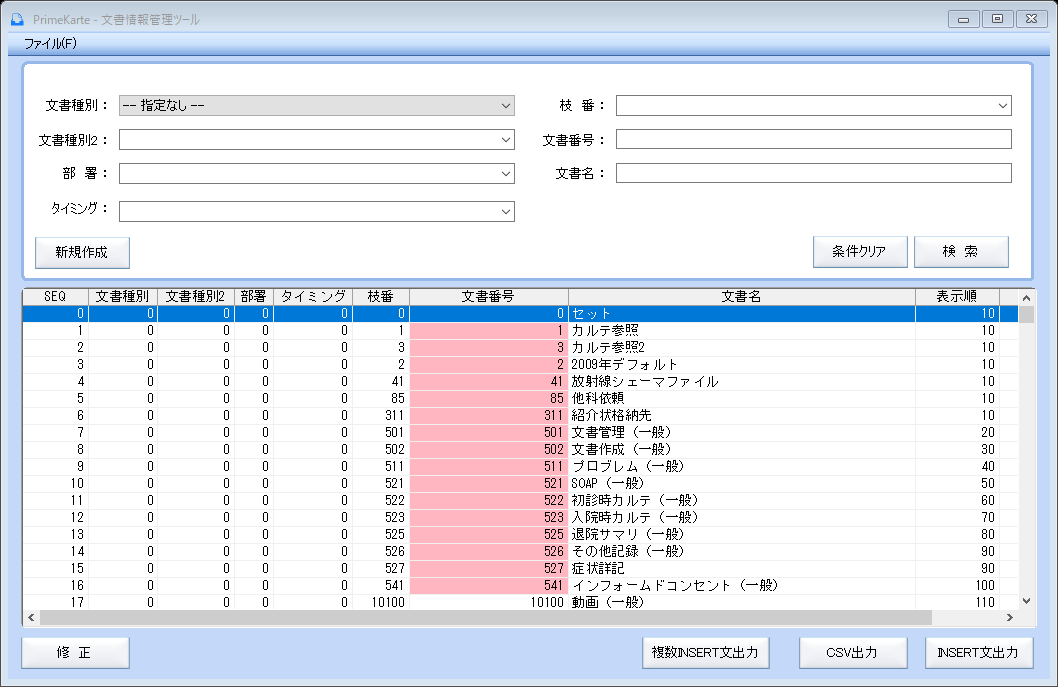
Task: Open the 文書種別2 combo box
Action: pyautogui.click(x=316, y=140)
